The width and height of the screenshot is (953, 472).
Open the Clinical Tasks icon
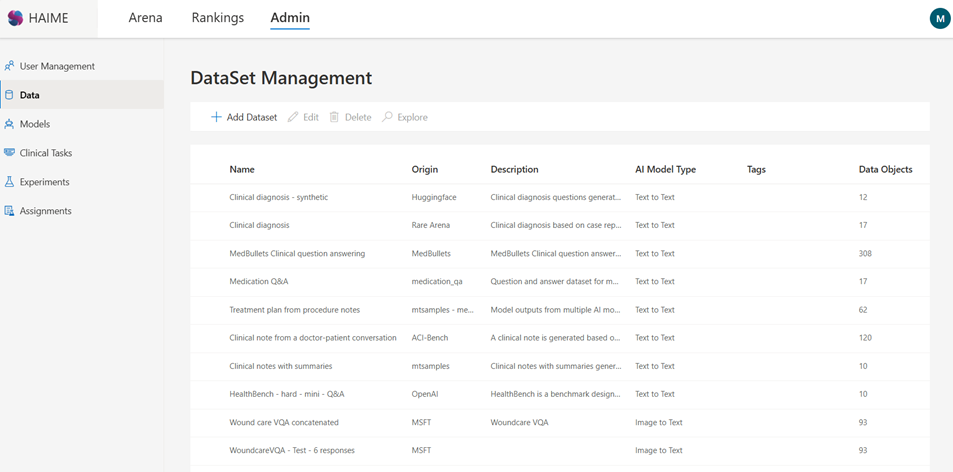[10, 153]
